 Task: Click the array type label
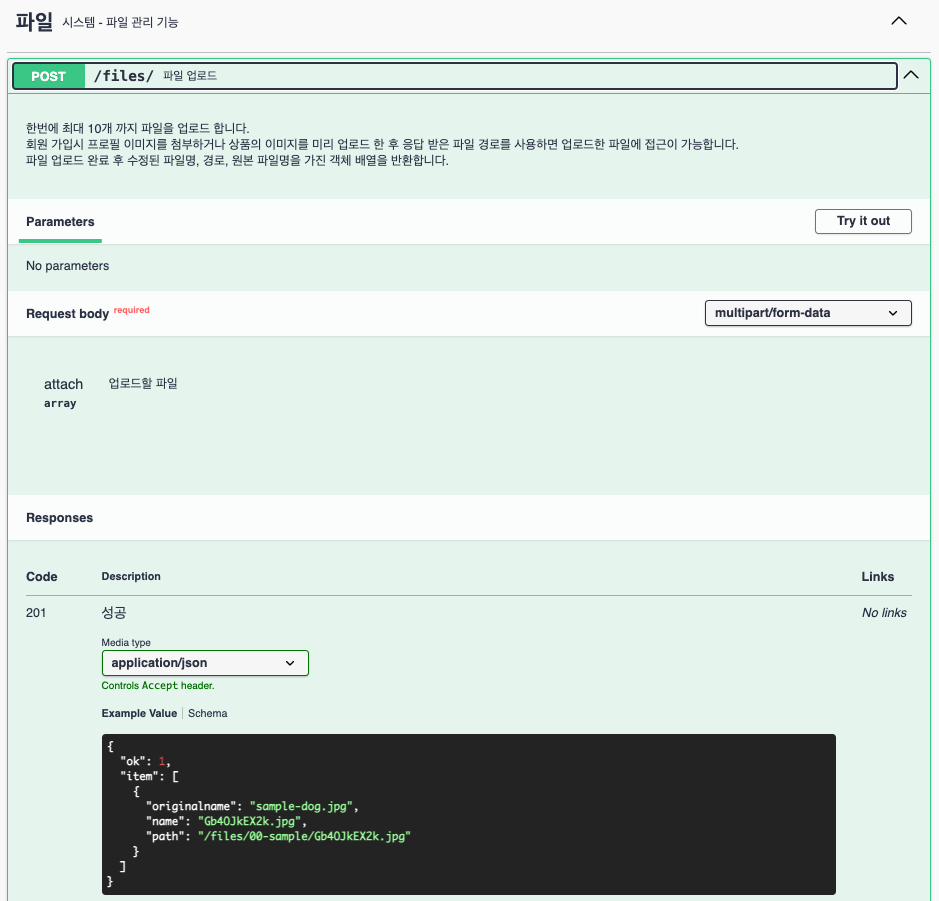coord(60,404)
